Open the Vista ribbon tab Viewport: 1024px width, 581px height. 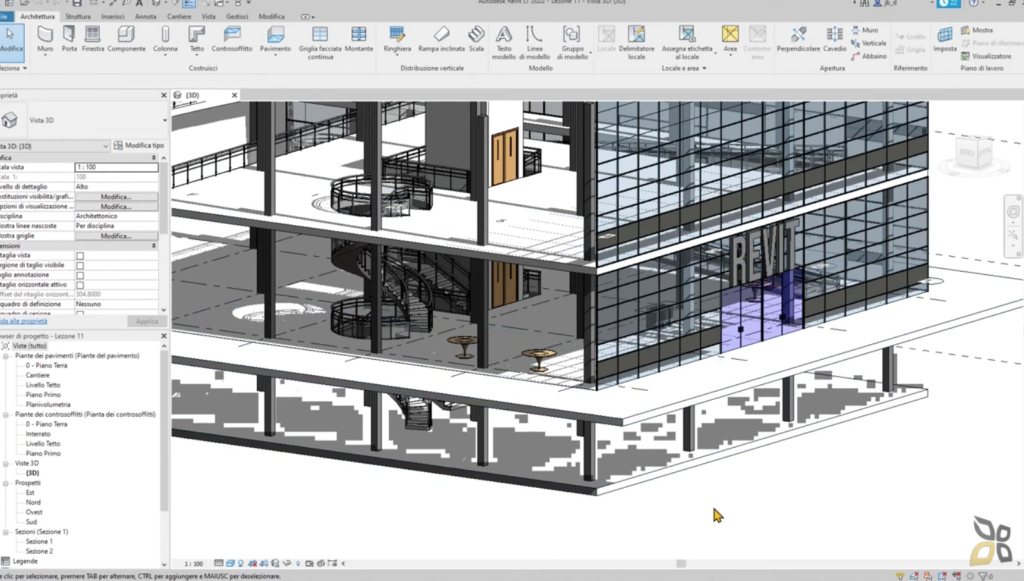tap(208, 16)
